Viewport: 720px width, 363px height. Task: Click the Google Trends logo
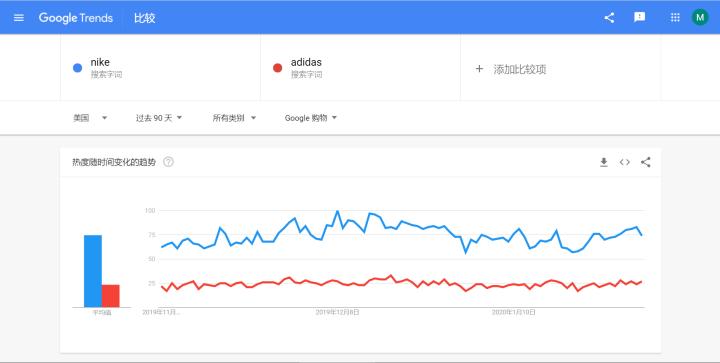click(76, 18)
